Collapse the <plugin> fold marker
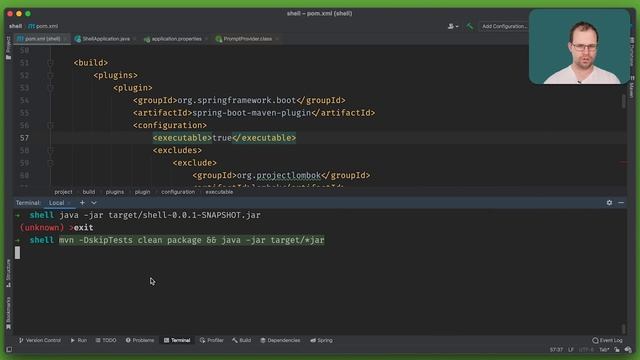 [50, 88]
